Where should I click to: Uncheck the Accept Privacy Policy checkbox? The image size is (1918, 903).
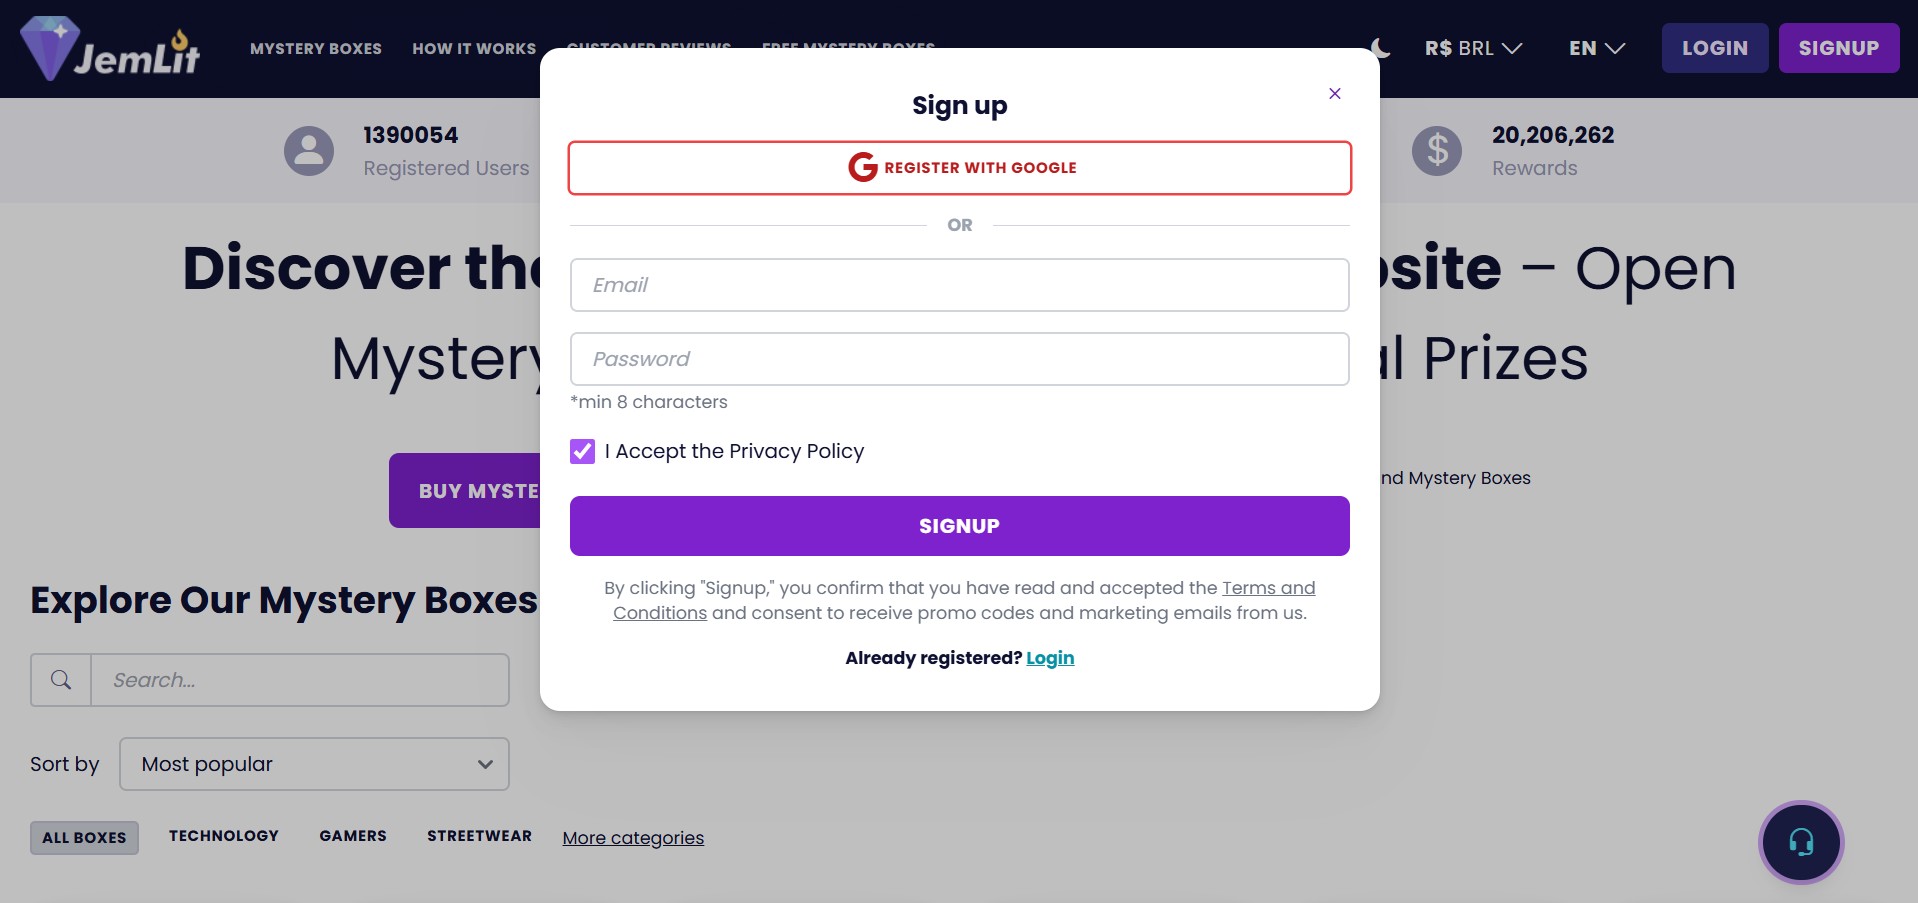(582, 452)
